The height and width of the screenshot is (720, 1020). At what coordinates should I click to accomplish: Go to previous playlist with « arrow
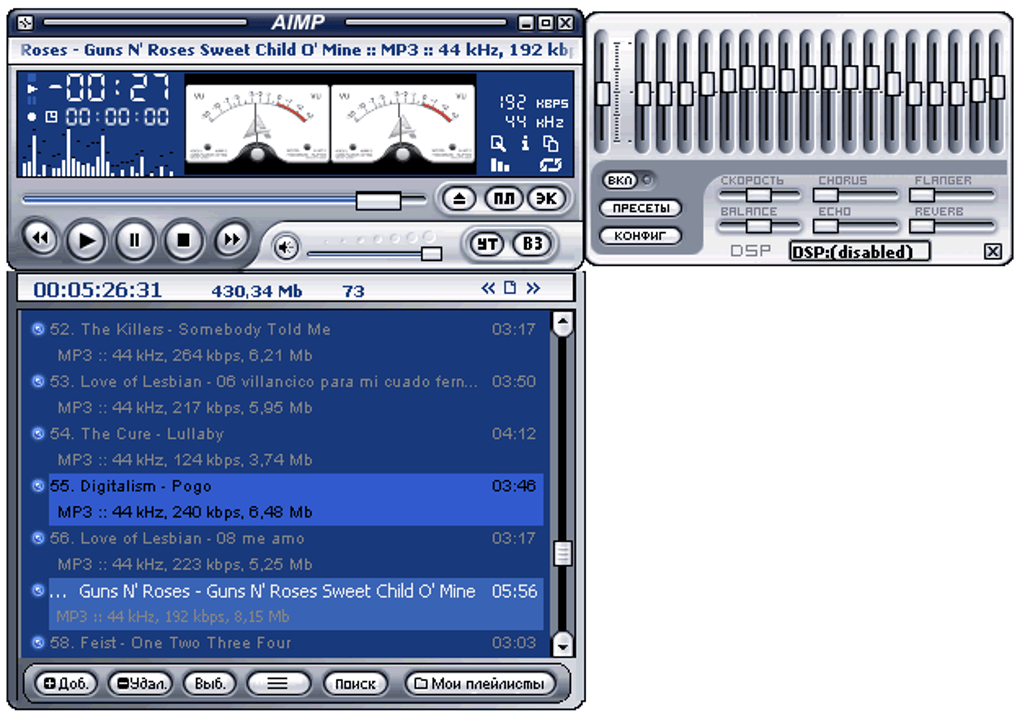[488, 288]
